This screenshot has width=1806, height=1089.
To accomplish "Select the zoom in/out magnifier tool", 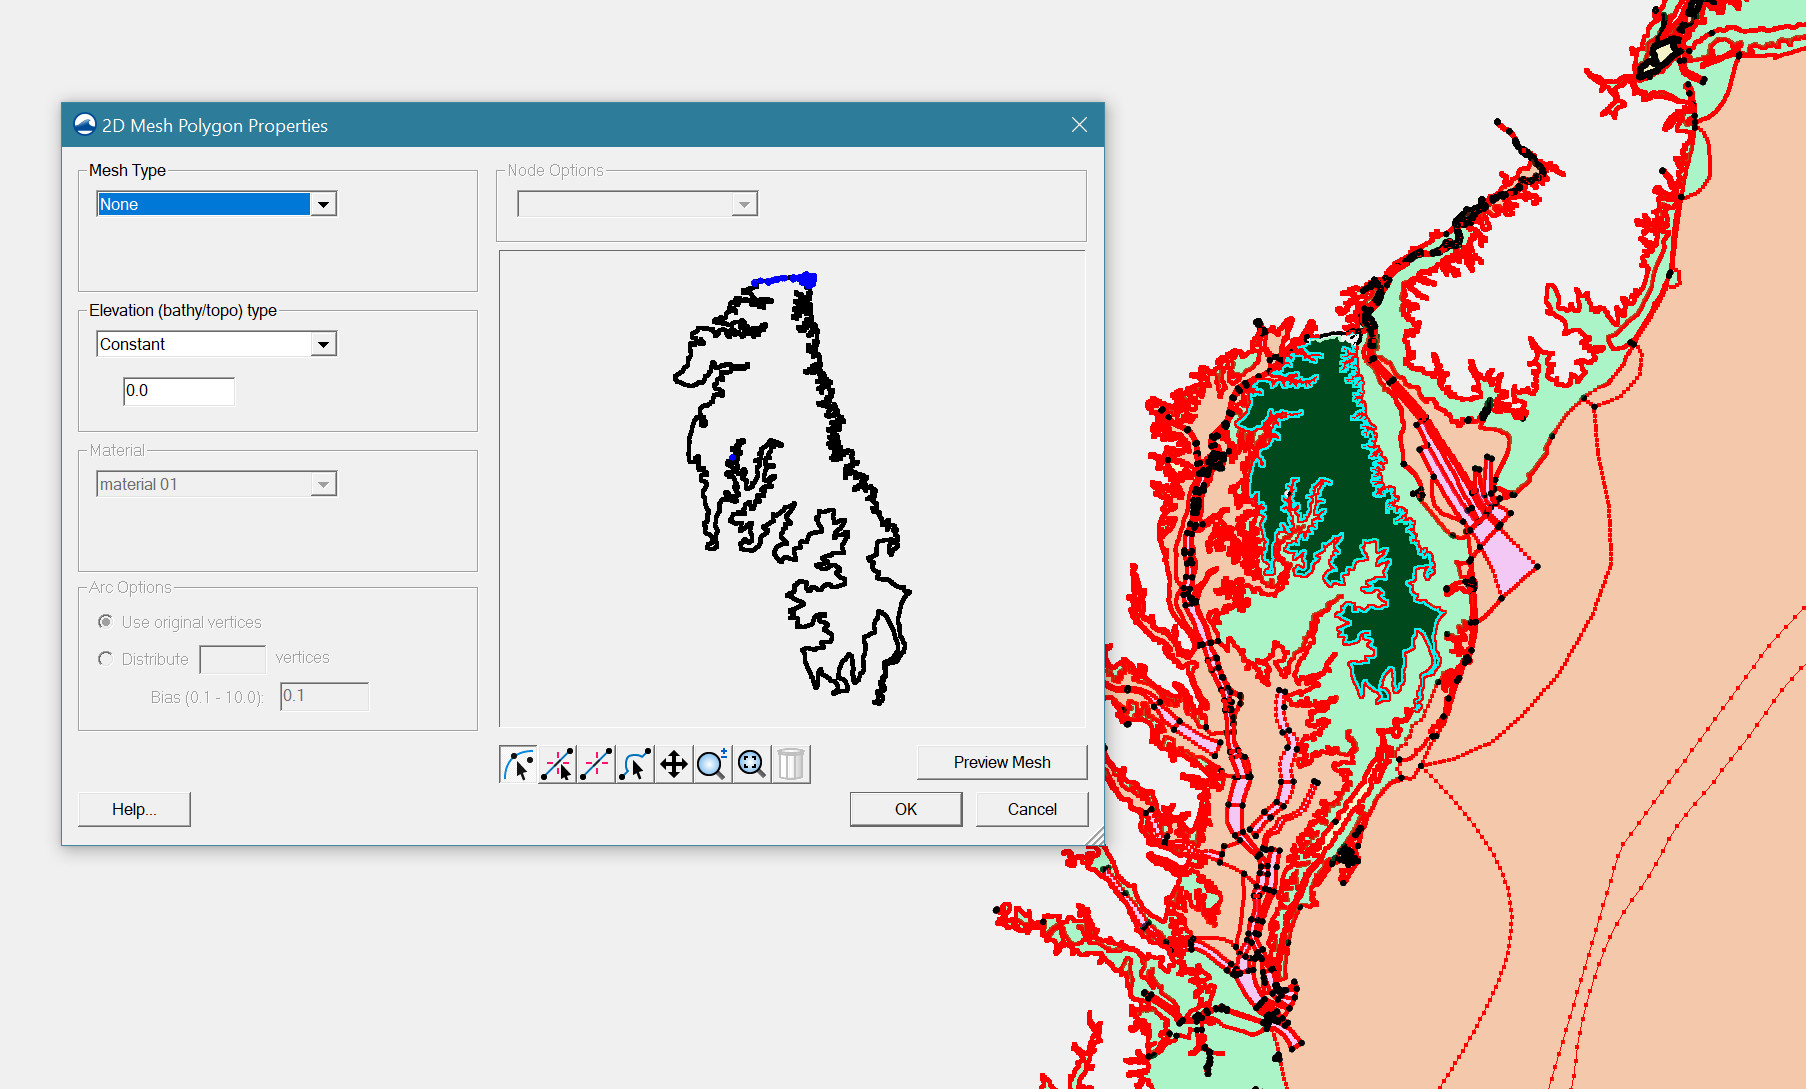I will (x=713, y=764).
